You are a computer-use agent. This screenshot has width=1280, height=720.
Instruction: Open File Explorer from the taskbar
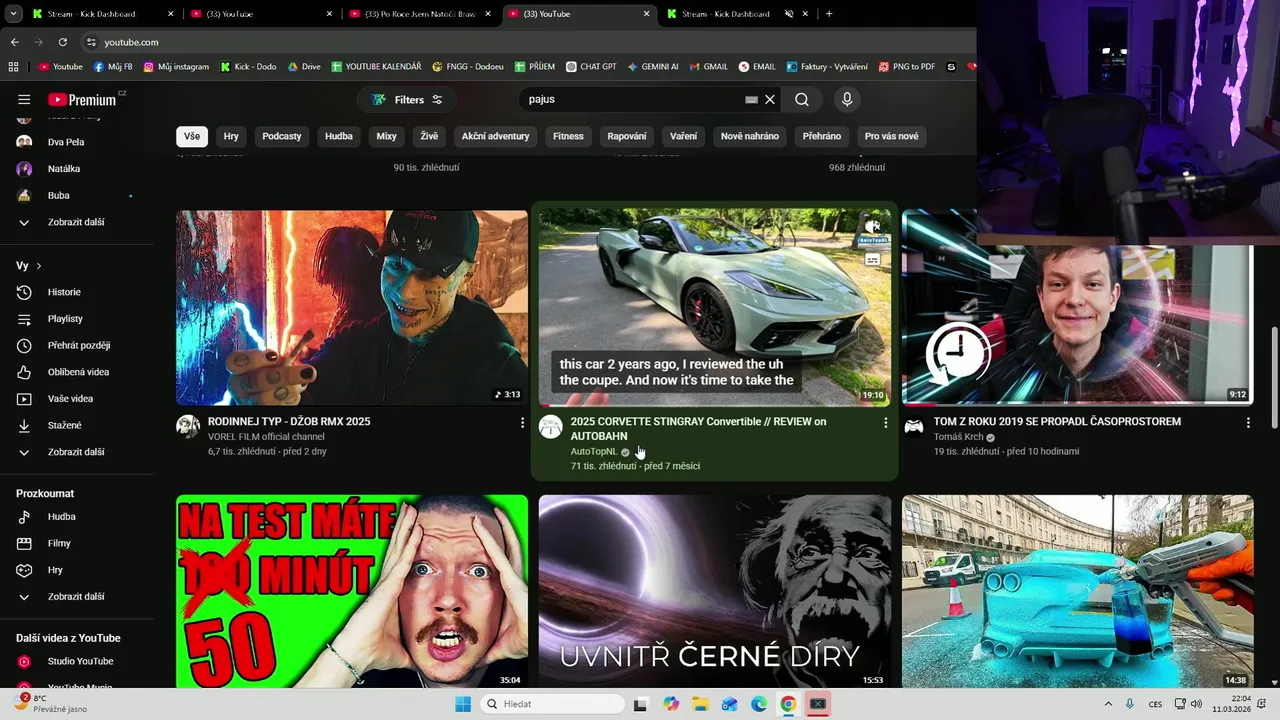tap(701, 704)
